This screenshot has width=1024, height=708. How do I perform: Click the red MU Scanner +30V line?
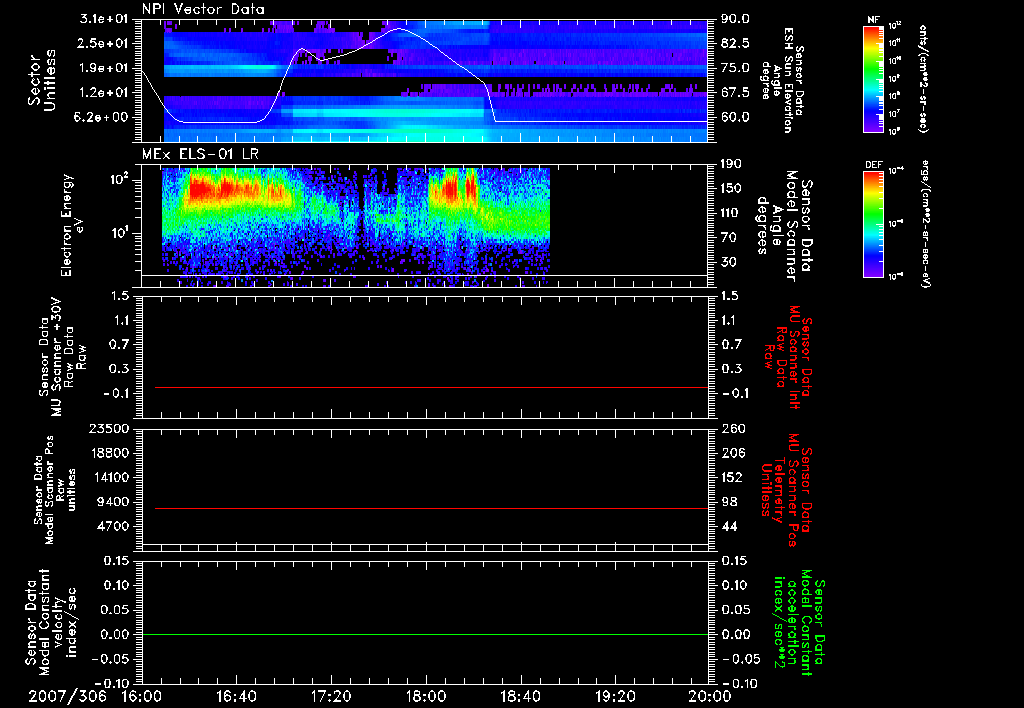[x=431, y=387]
